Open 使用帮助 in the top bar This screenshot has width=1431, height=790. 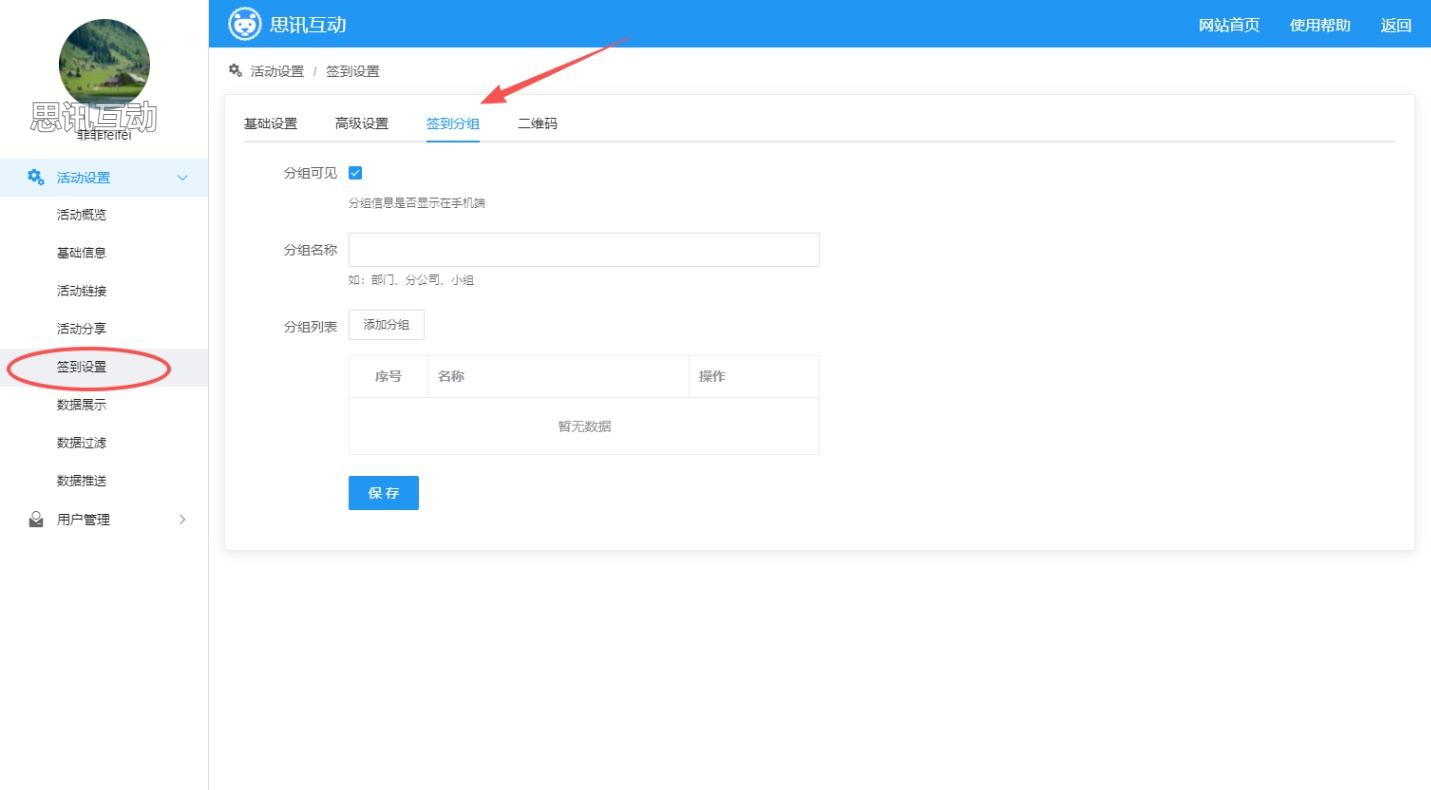[x=1320, y=25]
